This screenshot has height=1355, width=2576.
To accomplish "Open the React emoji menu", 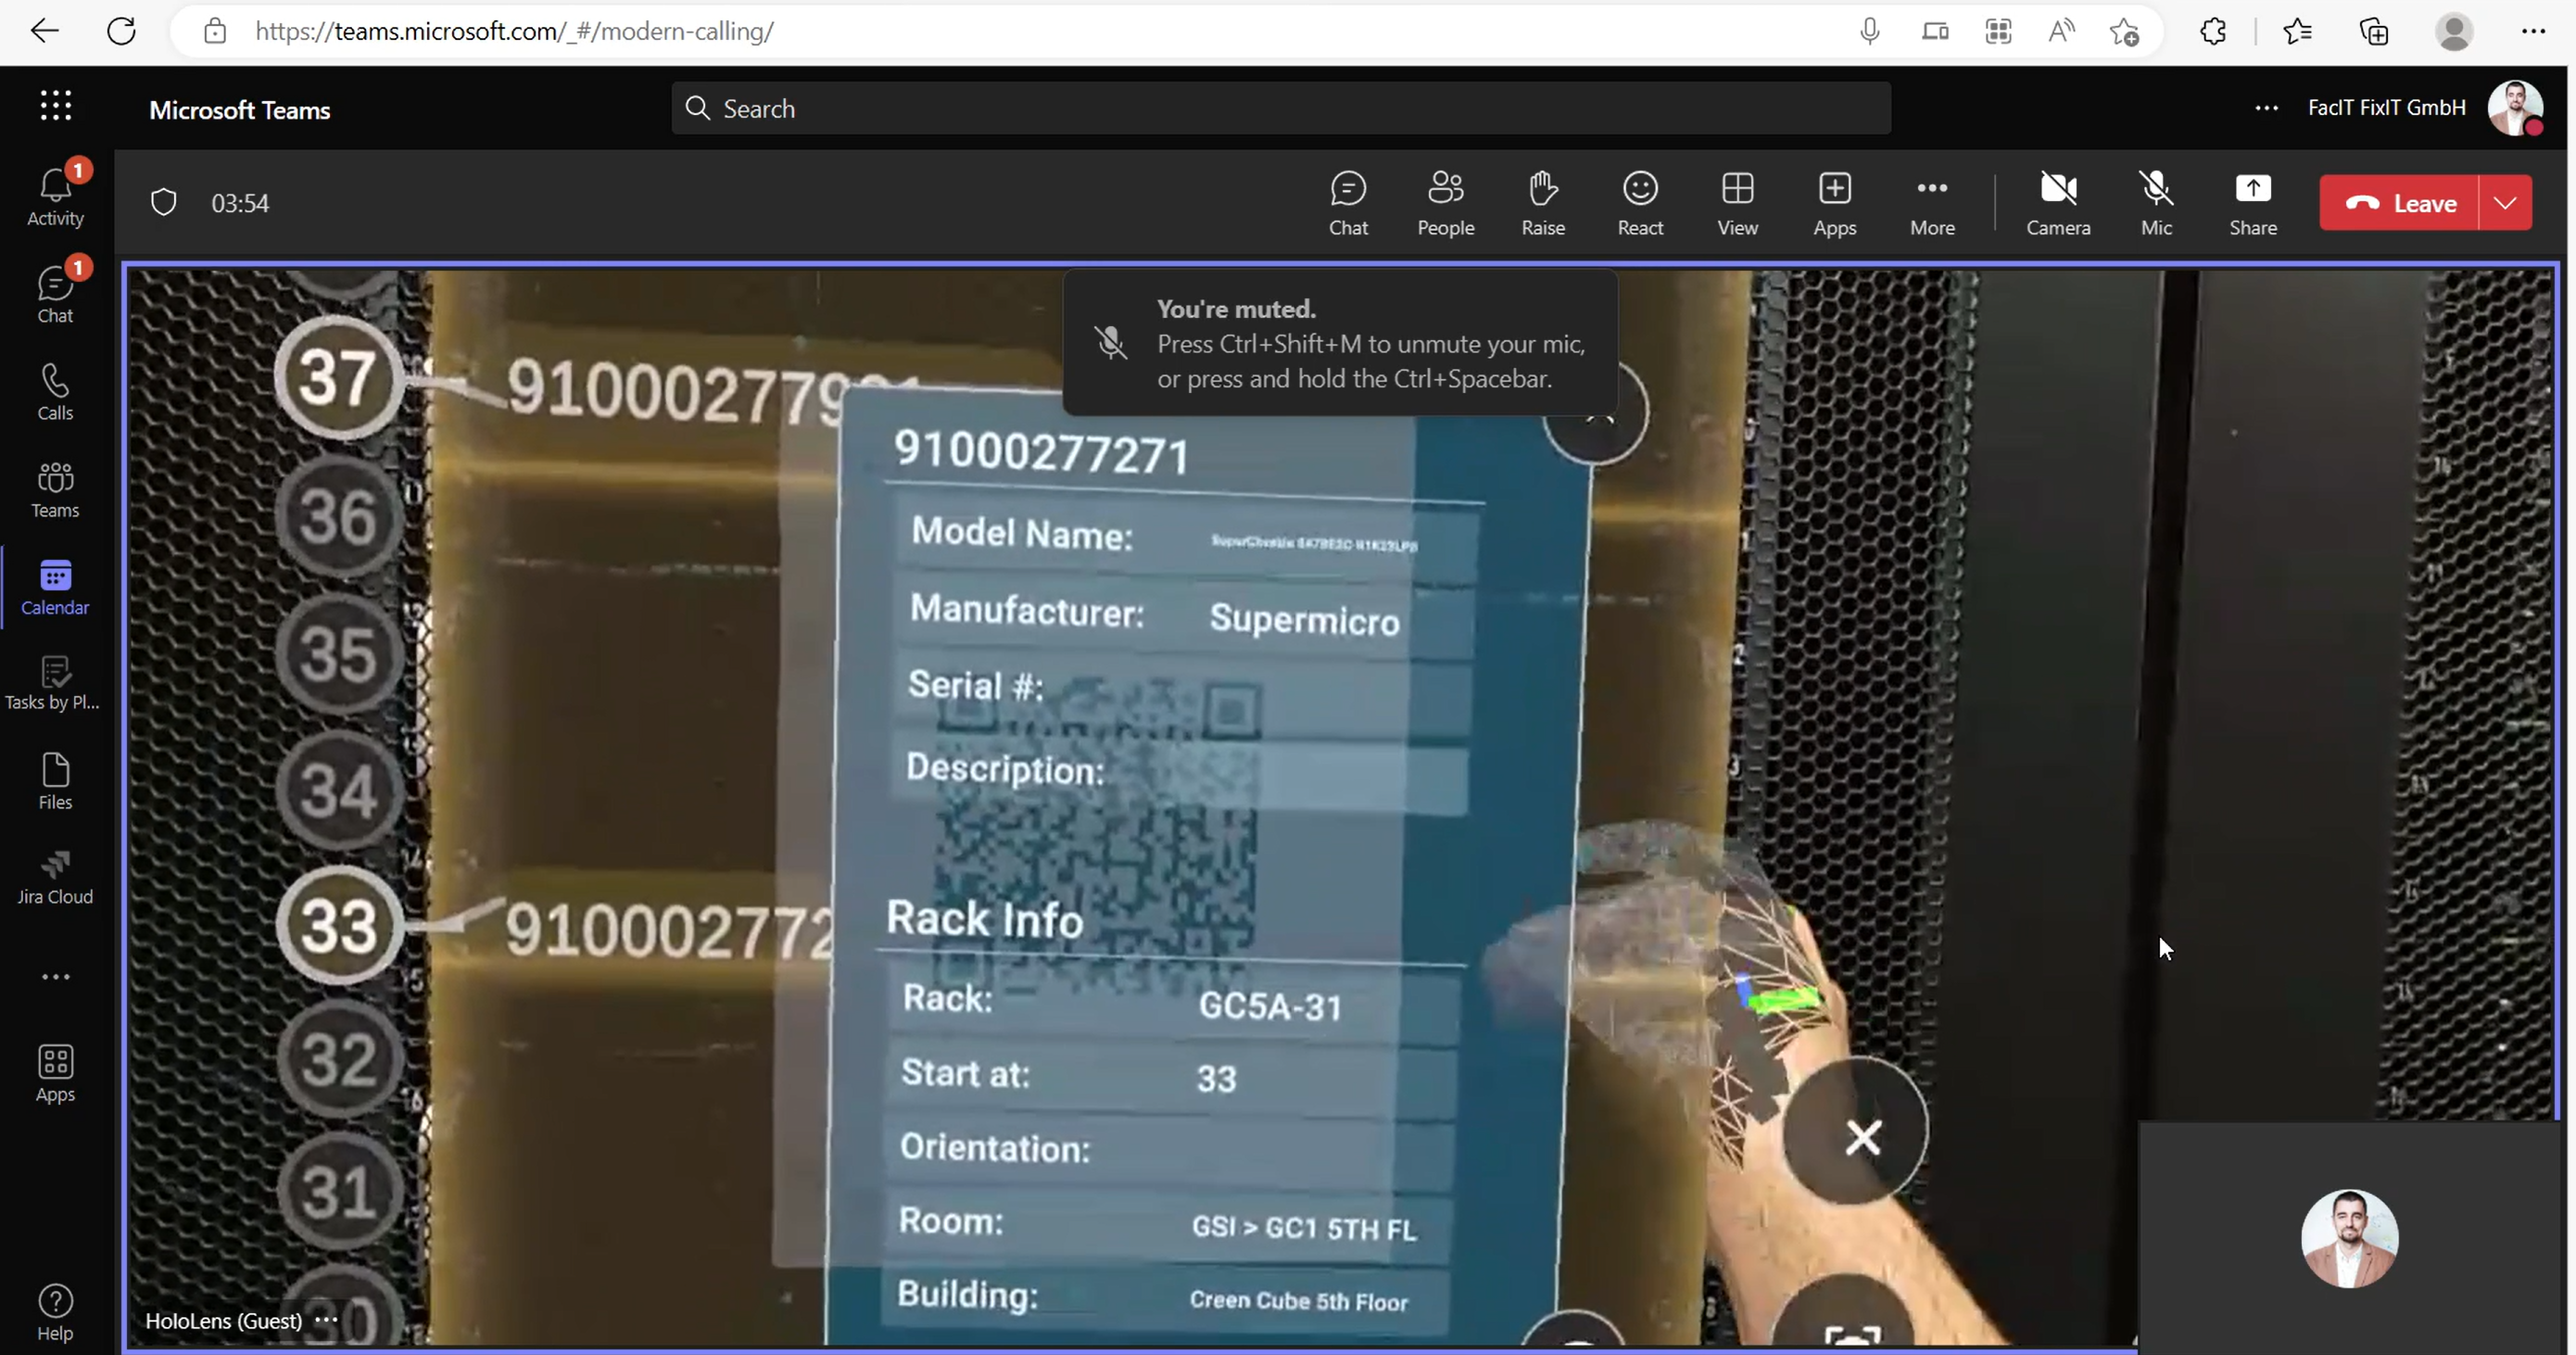I will pos(1640,203).
